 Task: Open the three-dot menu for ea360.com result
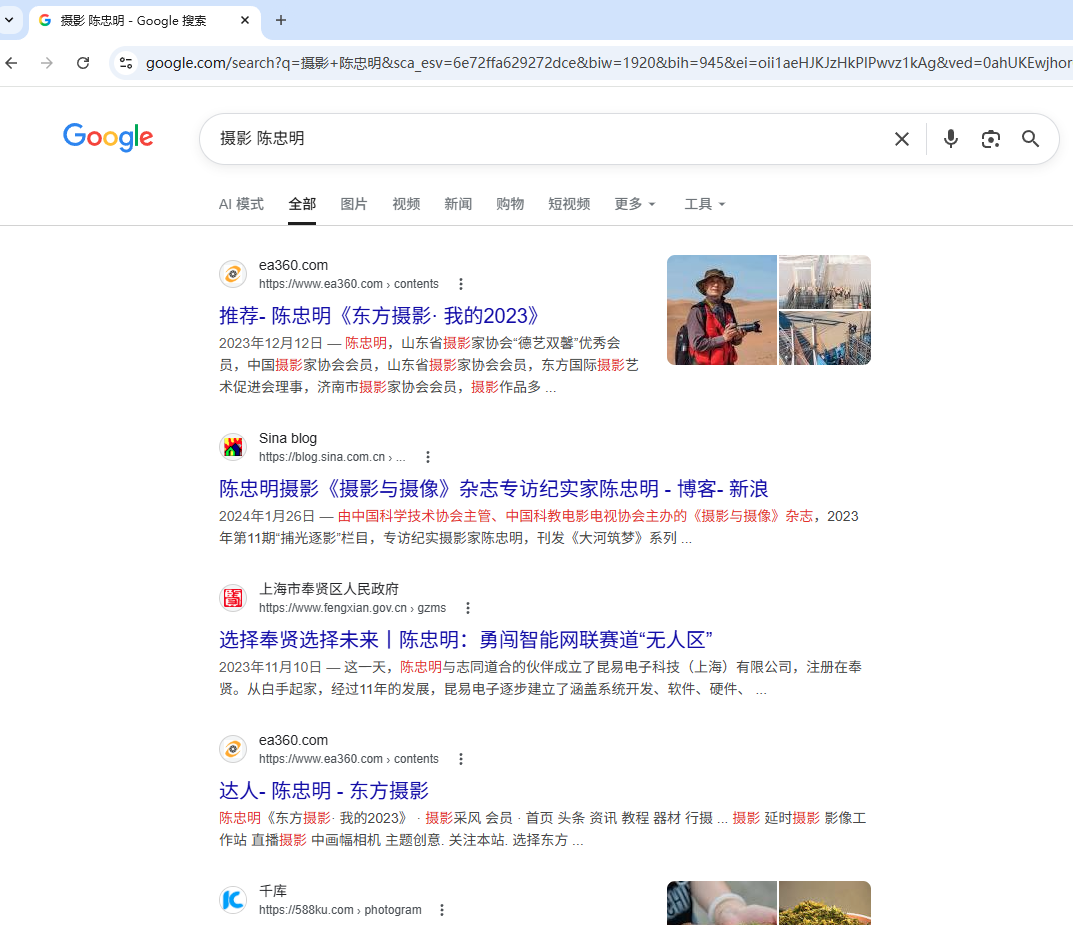(461, 283)
